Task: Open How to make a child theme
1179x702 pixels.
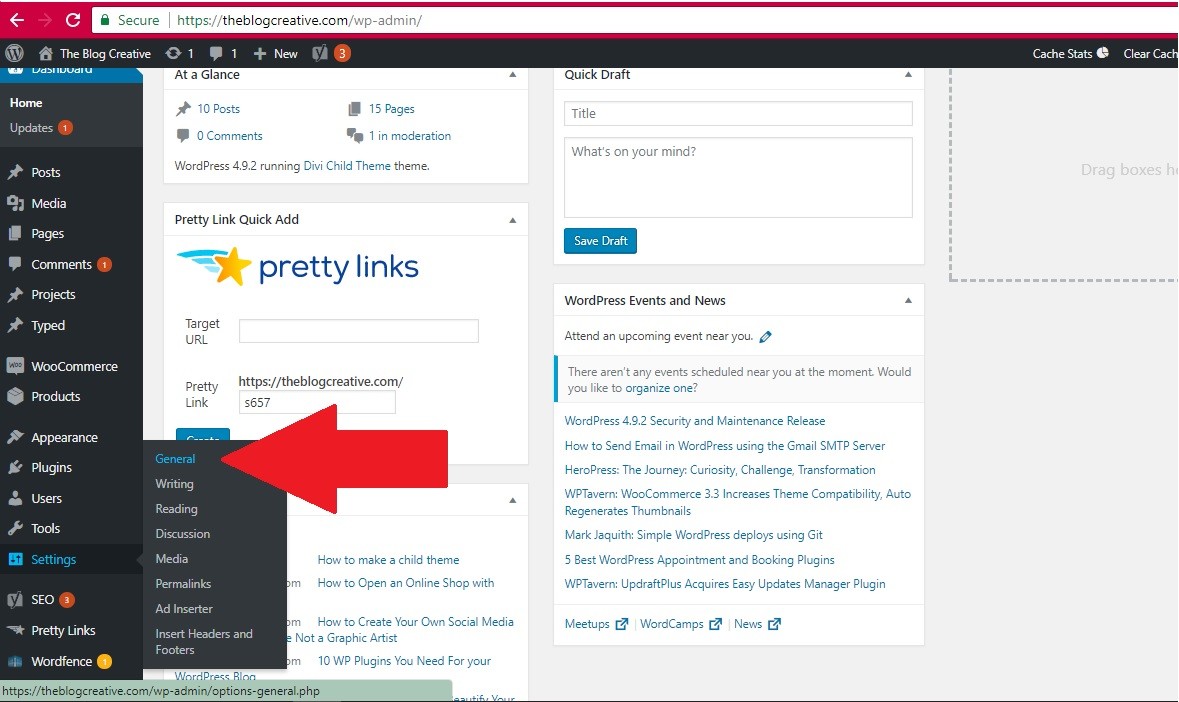Action: [x=388, y=560]
